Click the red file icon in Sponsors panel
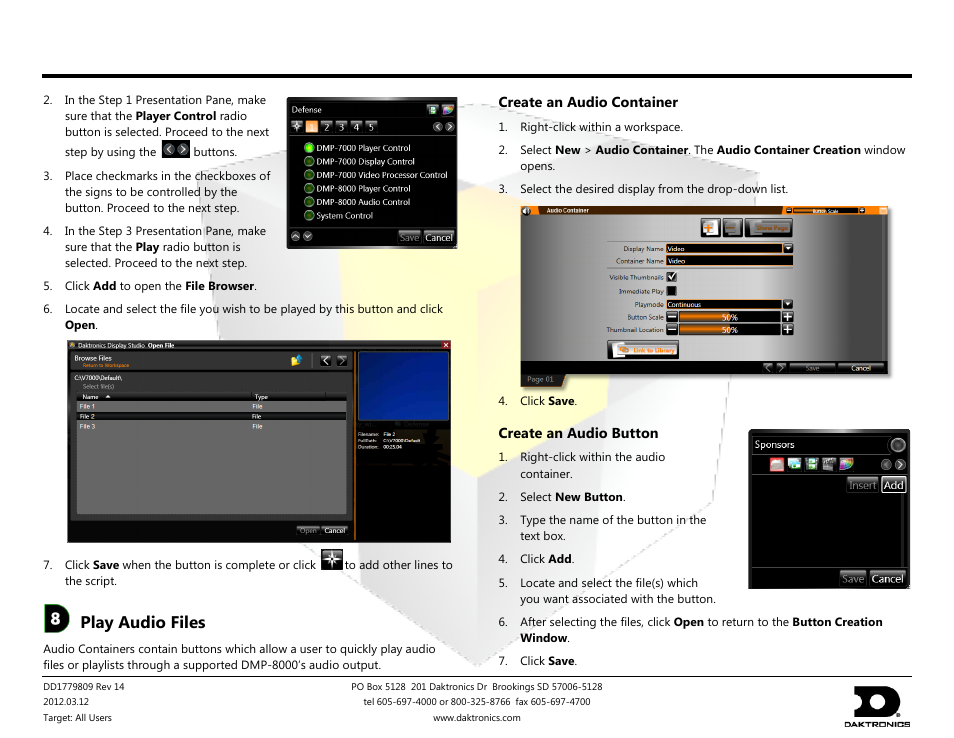Image resolution: width=954 pixels, height=738 pixels. (776, 465)
